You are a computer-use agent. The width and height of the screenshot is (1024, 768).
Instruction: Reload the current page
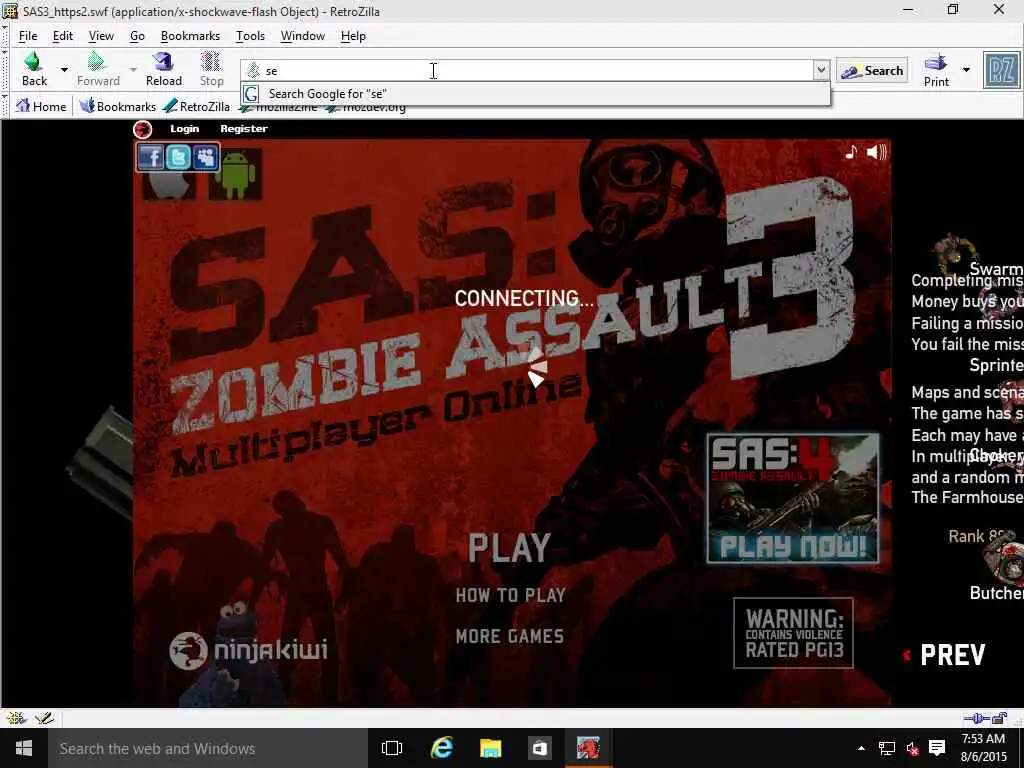pyautogui.click(x=163, y=69)
